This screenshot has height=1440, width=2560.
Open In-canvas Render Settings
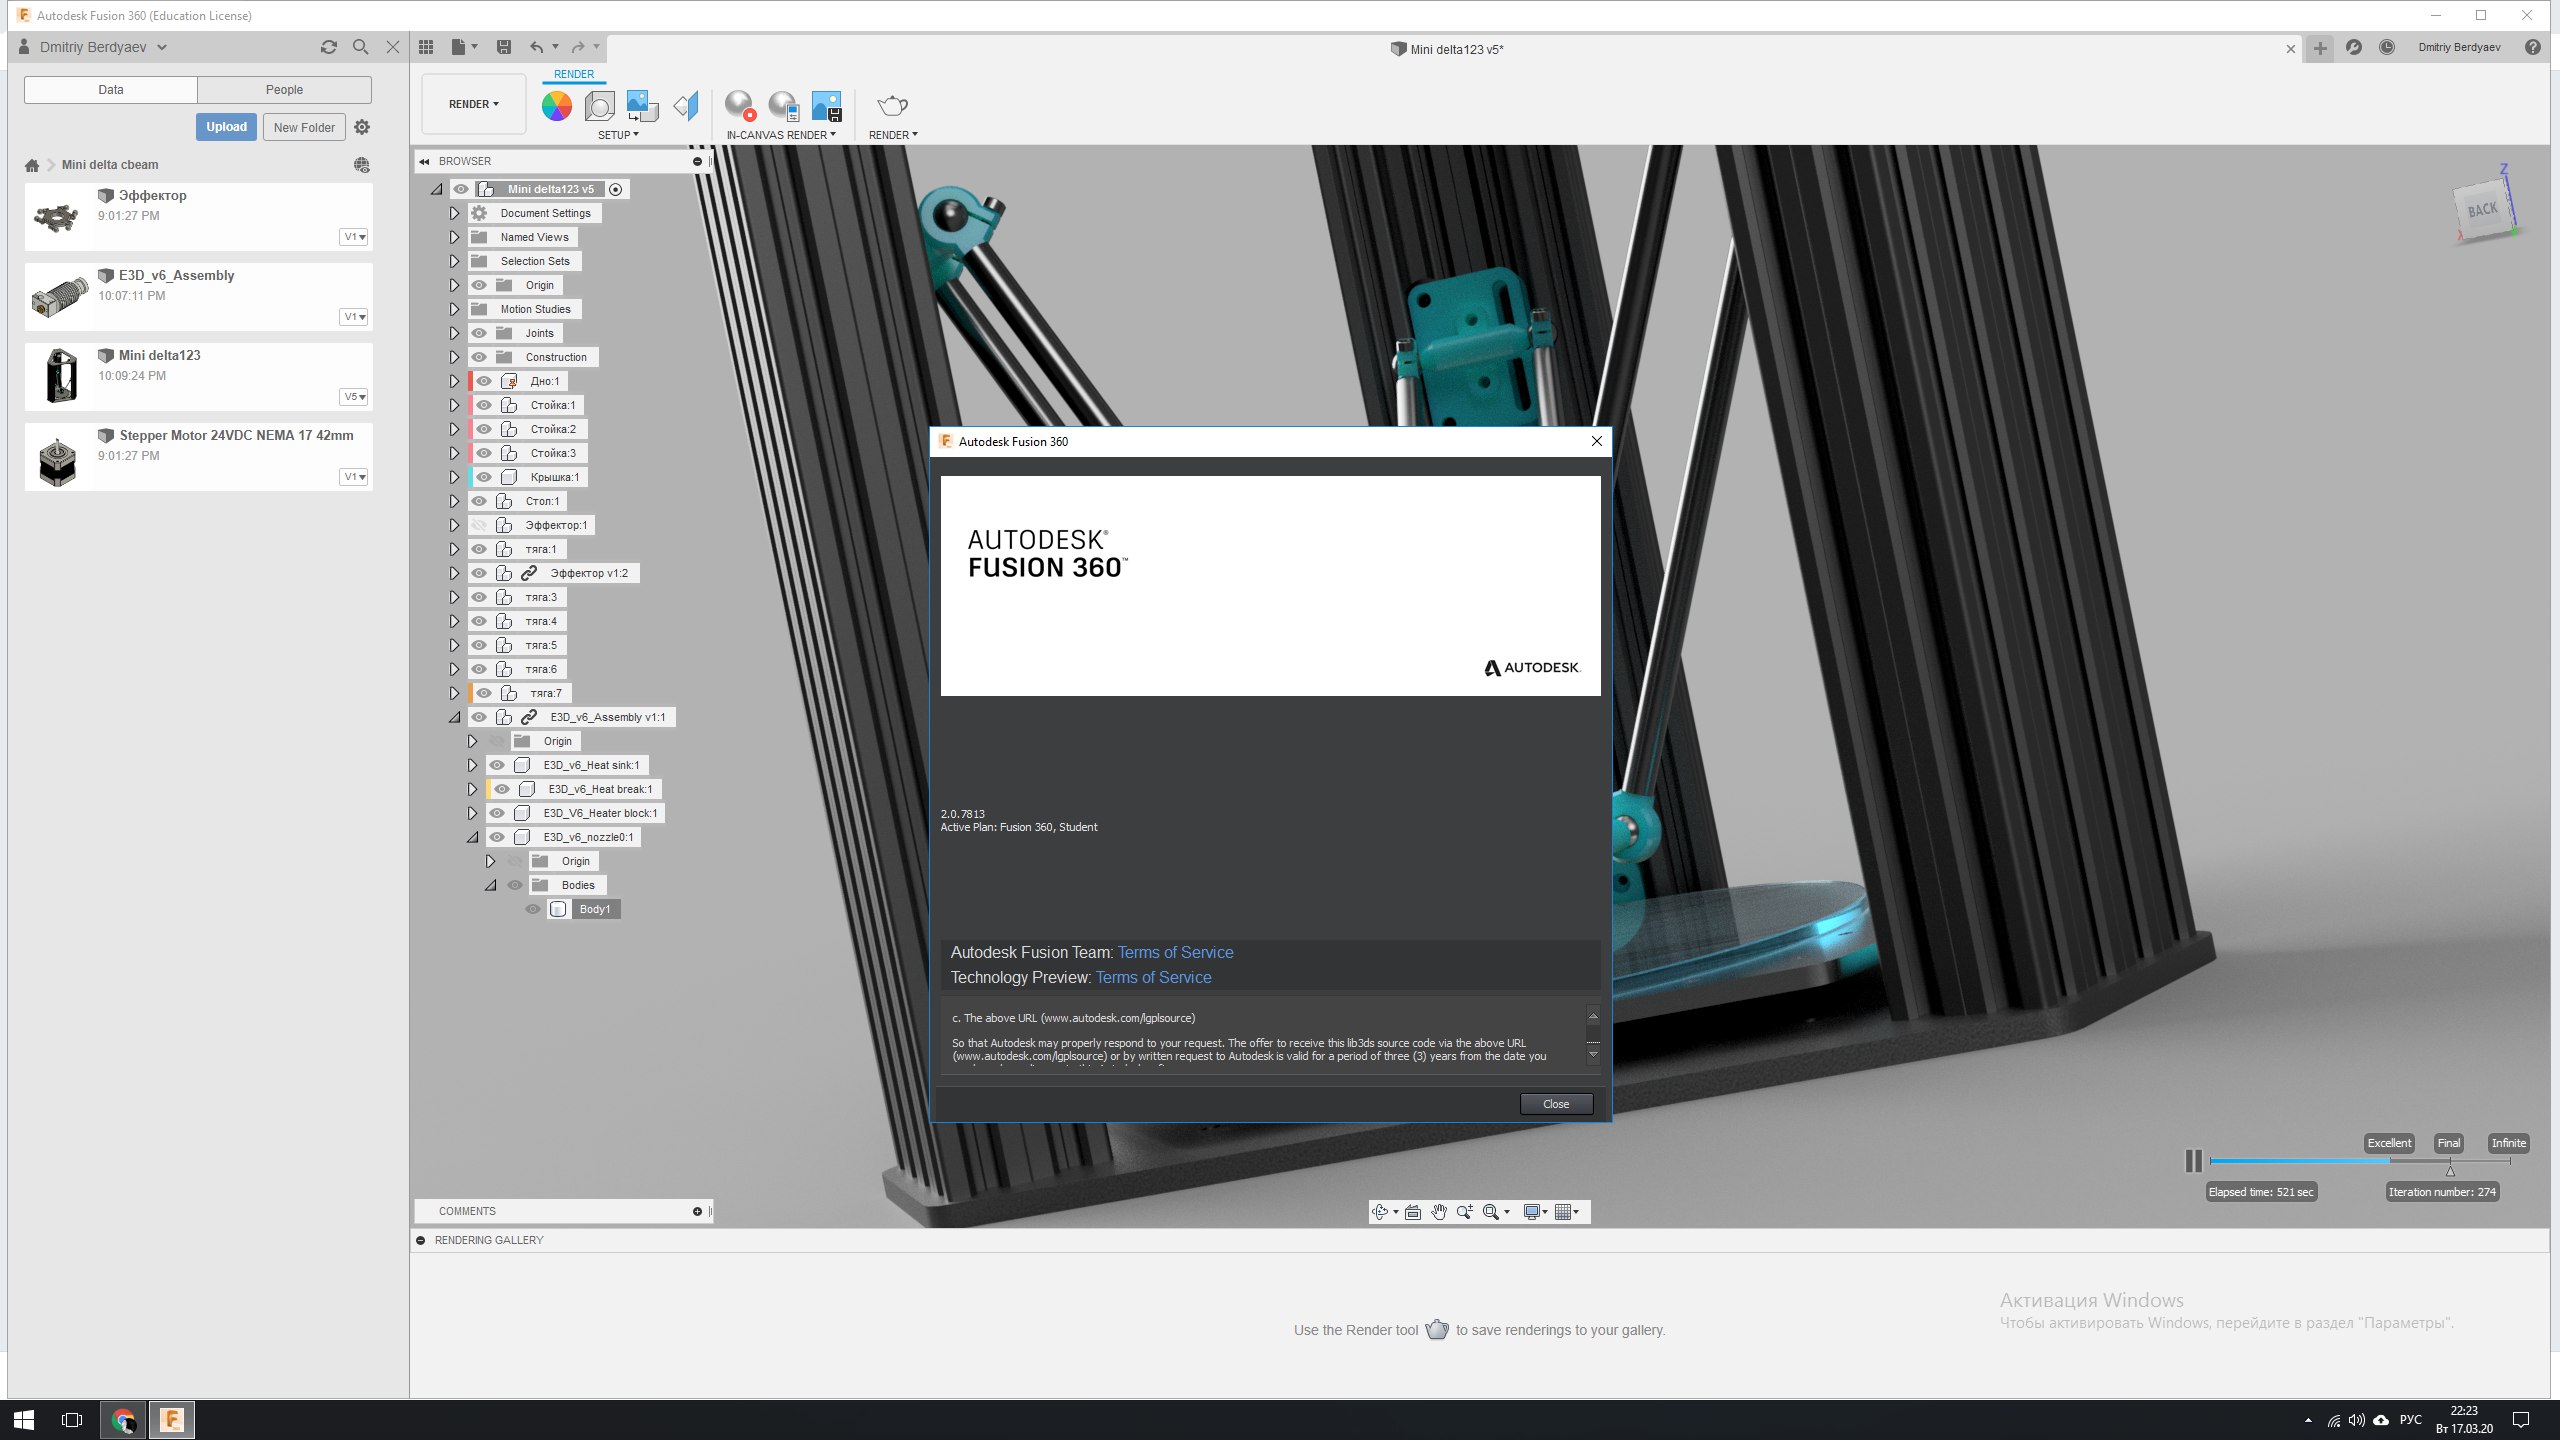tap(783, 105)
